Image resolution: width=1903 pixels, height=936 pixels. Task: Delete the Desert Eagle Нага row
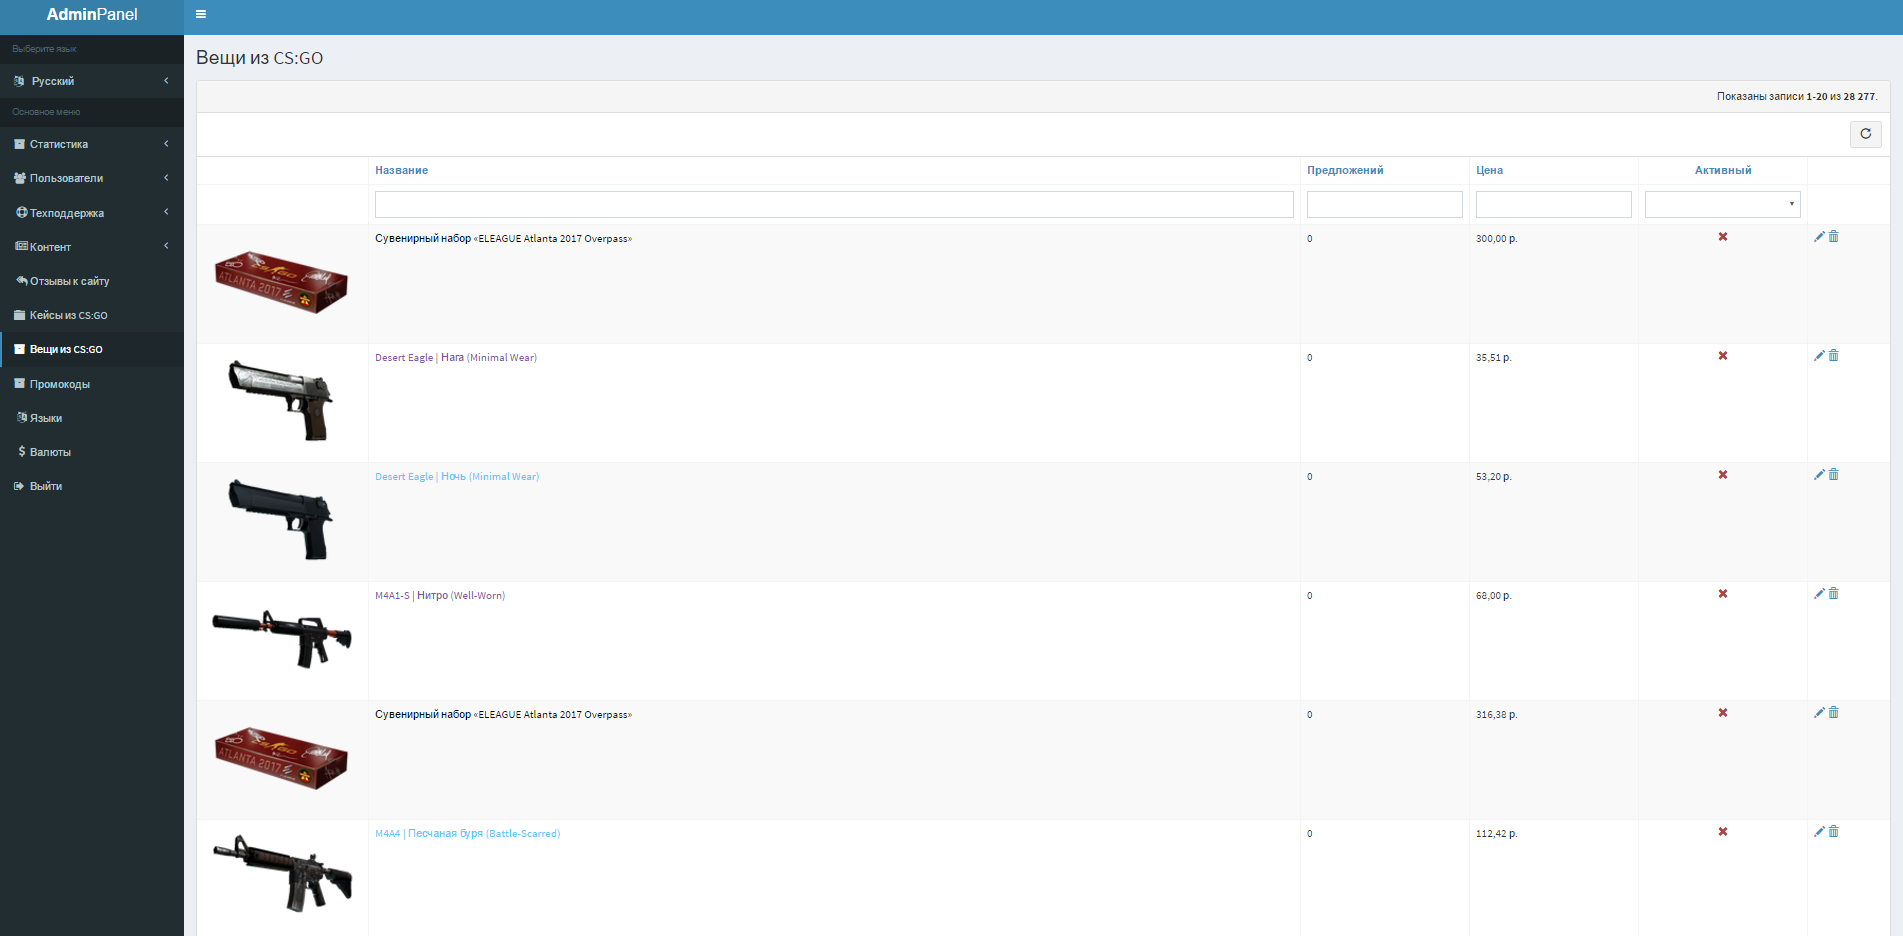pos(1834,356)
